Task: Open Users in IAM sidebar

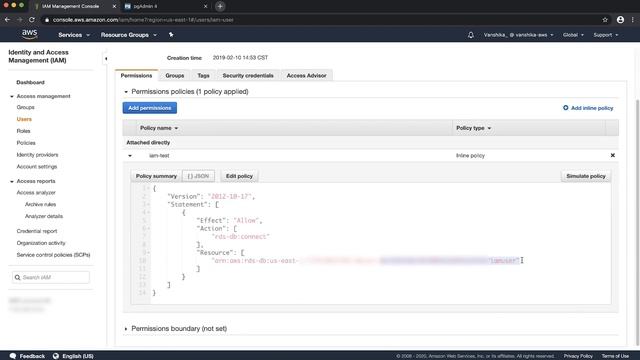Action: (24, 119)
